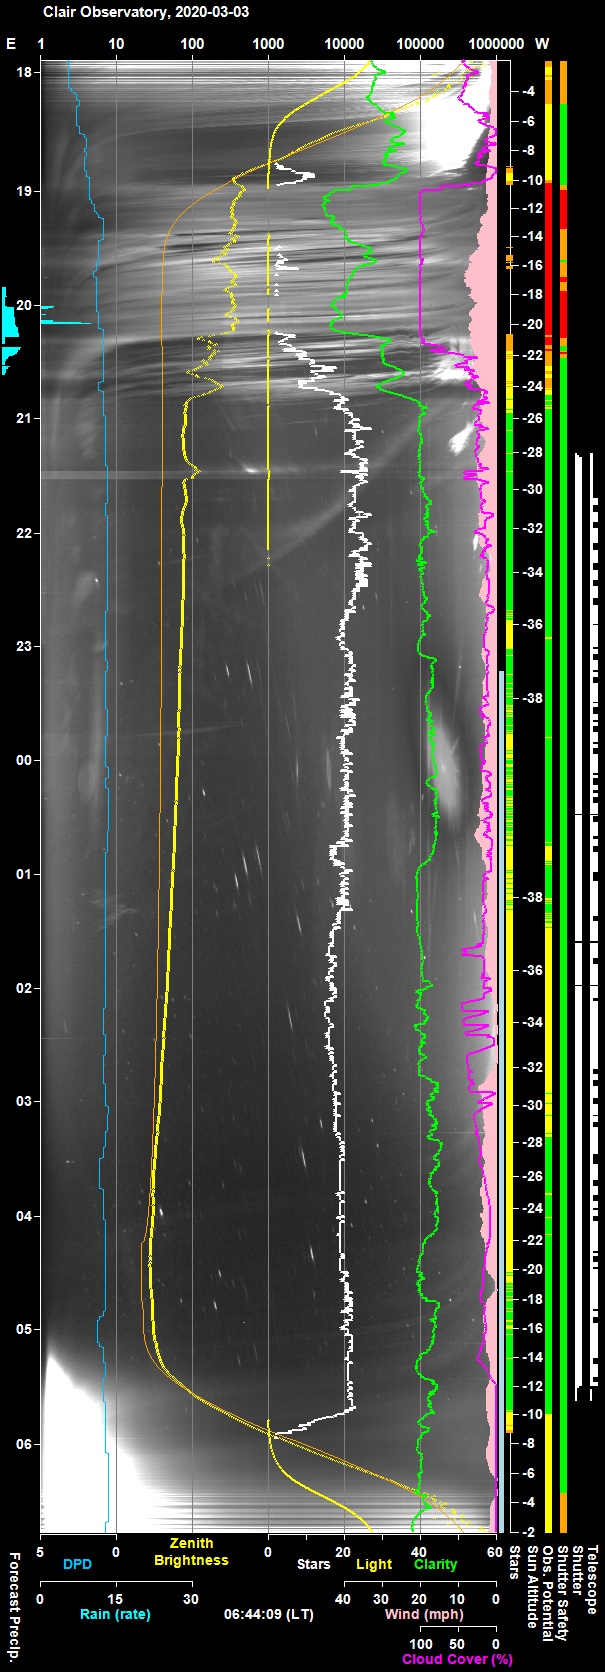Click the '100' tick on Cloud Cover scale
The image size is (605, 1672).
click(x=421, y=1646)
